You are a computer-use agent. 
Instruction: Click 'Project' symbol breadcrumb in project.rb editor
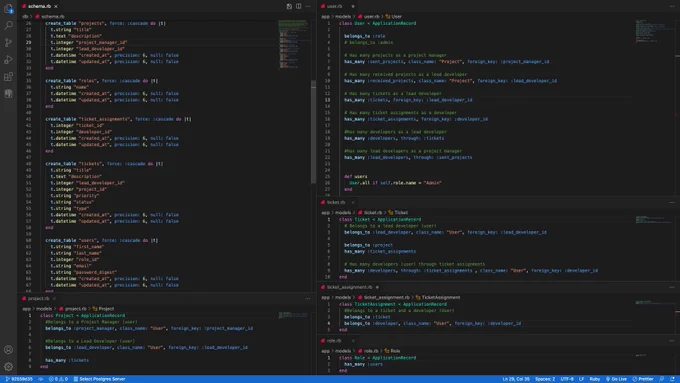click(x=106, y=309)
